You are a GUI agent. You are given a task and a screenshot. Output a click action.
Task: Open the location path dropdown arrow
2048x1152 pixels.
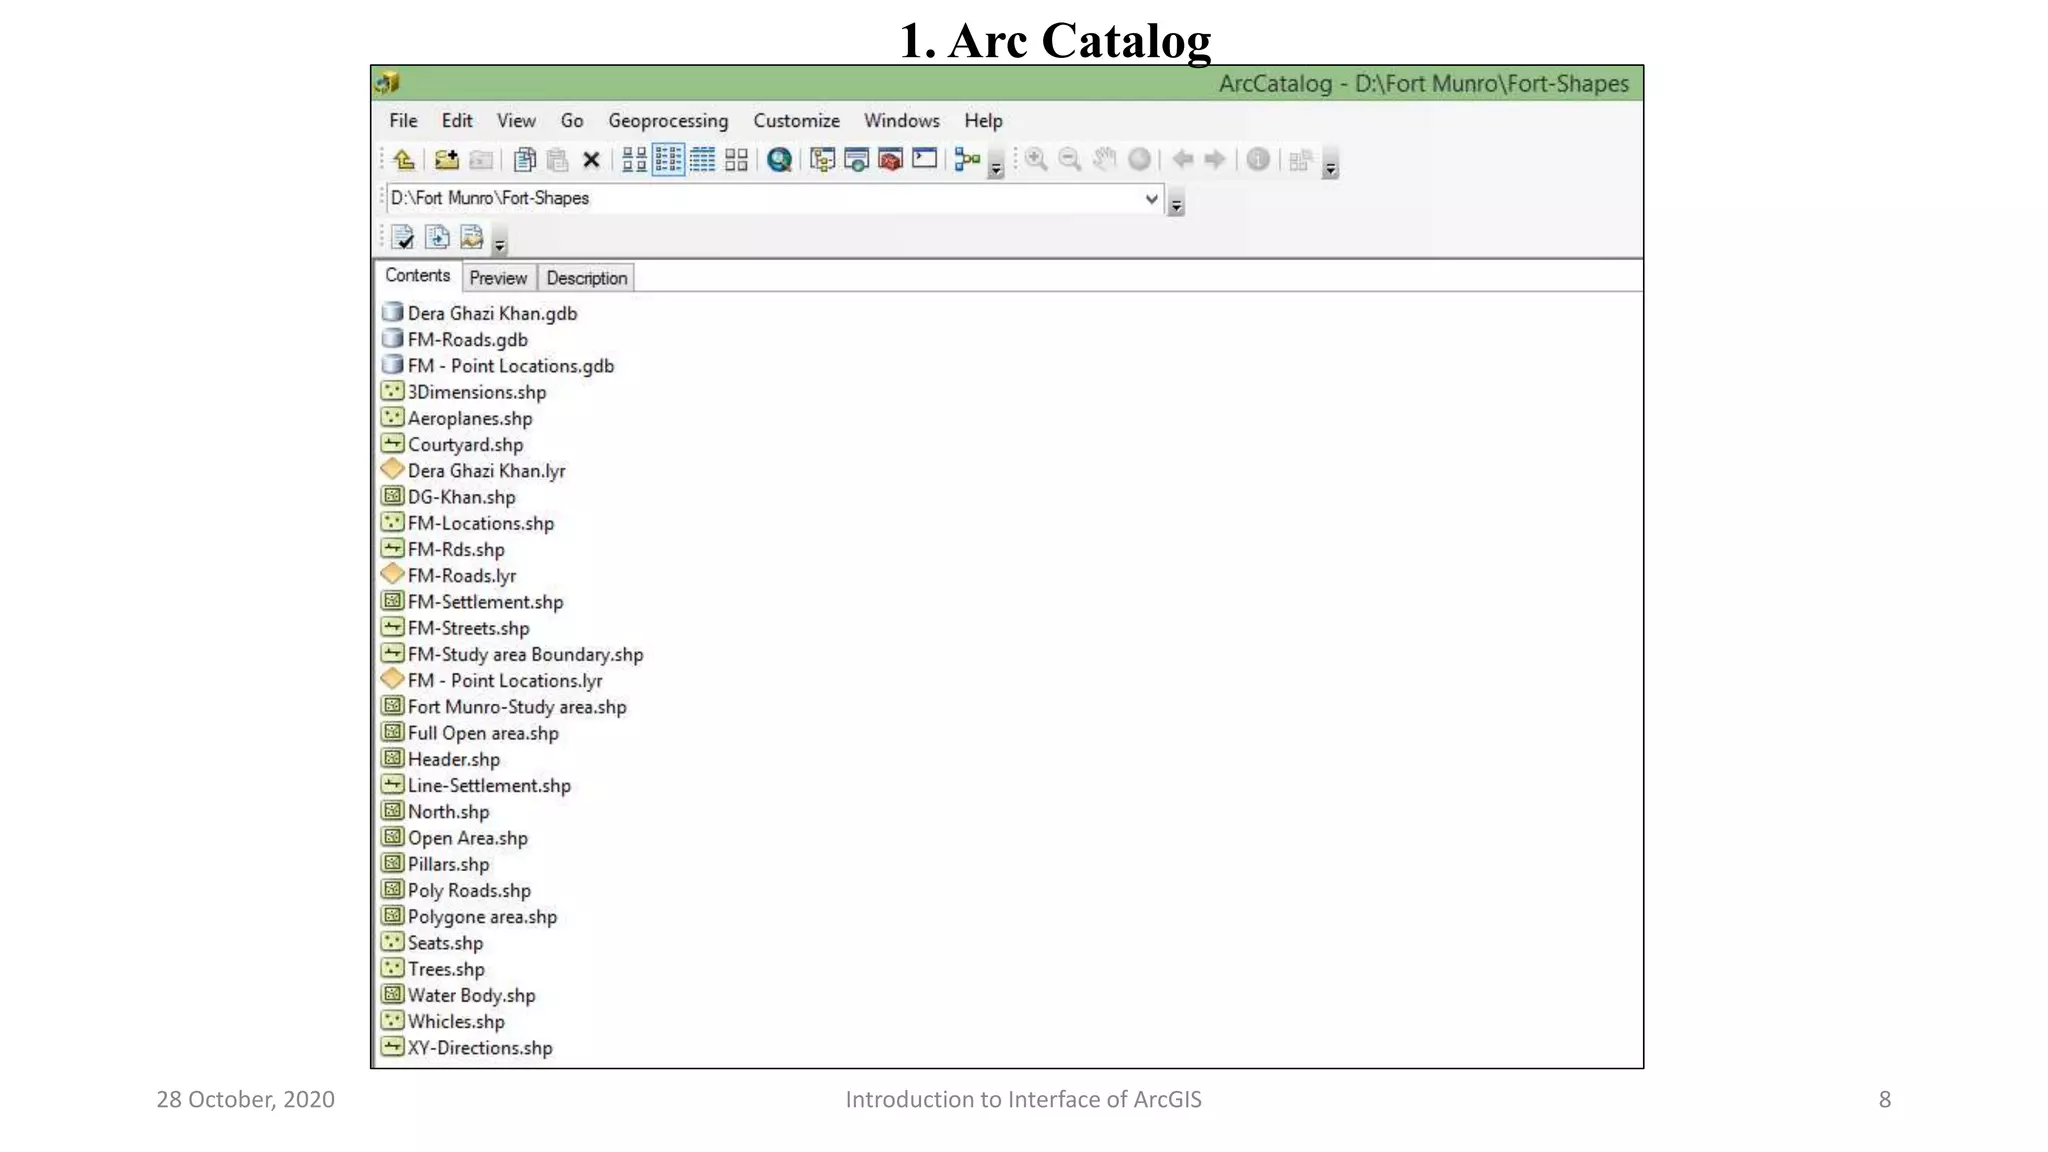tap(1151, 198)
